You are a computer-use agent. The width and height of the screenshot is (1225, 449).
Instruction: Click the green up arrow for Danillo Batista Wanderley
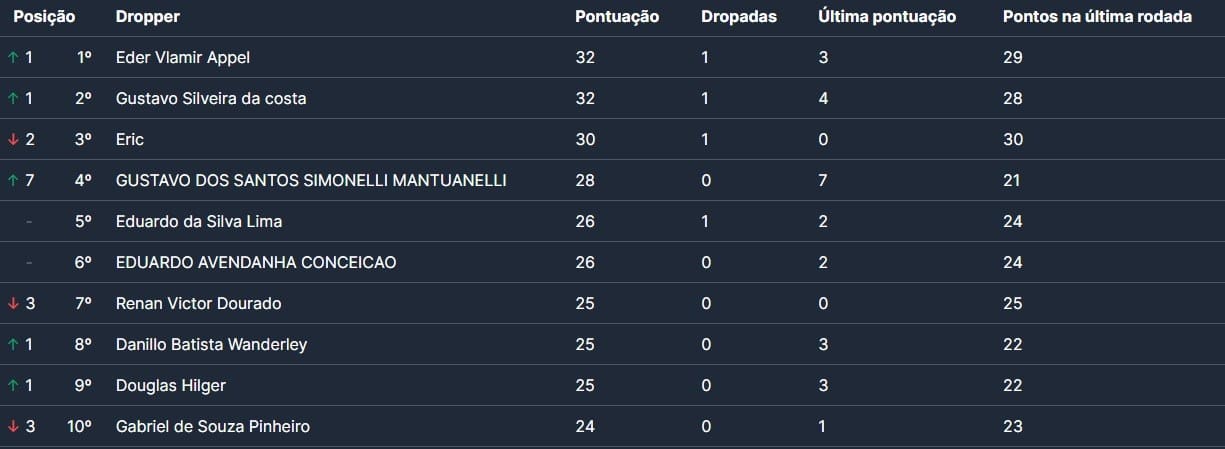[13, 345]
